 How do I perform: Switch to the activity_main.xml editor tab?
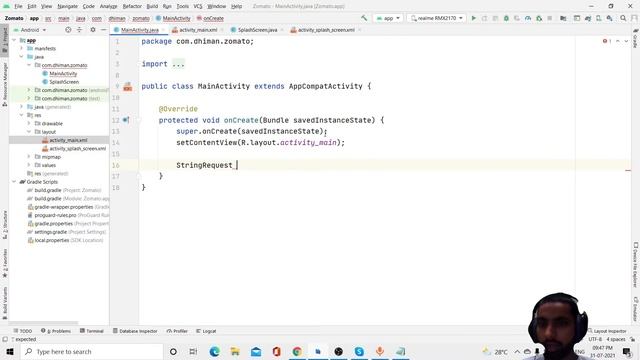coord(198,30)
